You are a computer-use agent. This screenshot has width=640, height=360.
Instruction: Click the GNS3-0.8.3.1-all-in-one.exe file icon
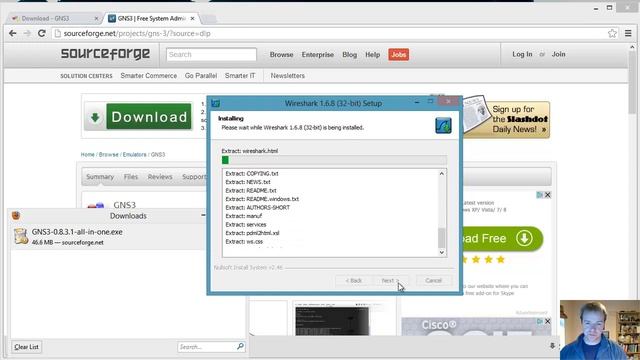[21, 236]
